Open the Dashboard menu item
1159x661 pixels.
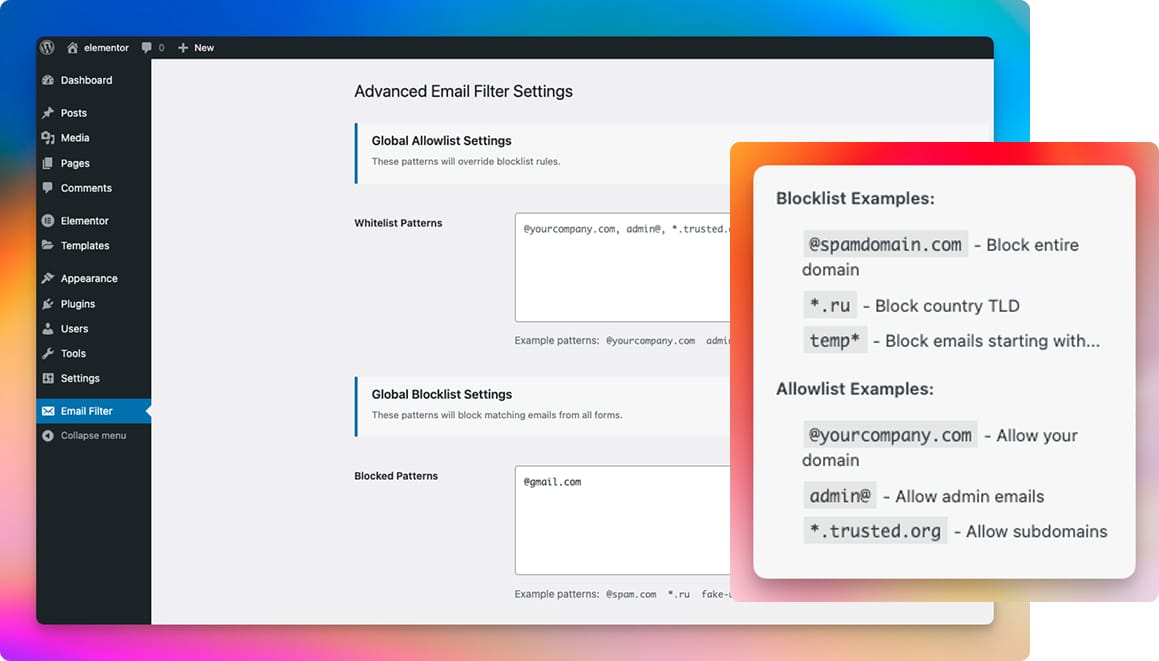pyautogui.click(x=86, y=80)
